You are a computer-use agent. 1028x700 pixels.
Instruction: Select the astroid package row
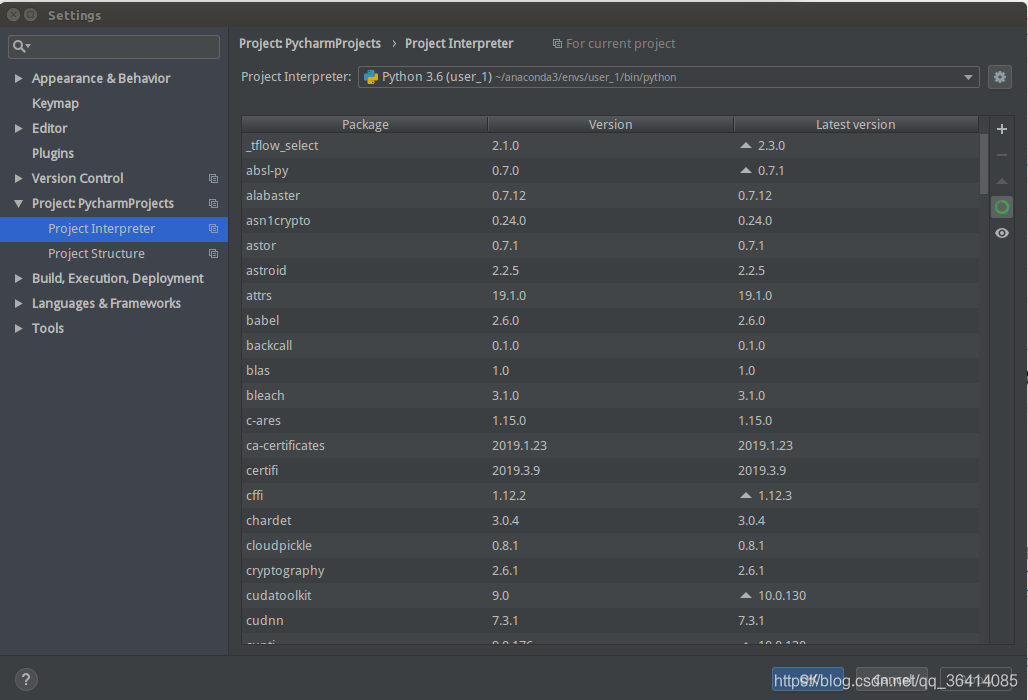click(x=610, y=270)
